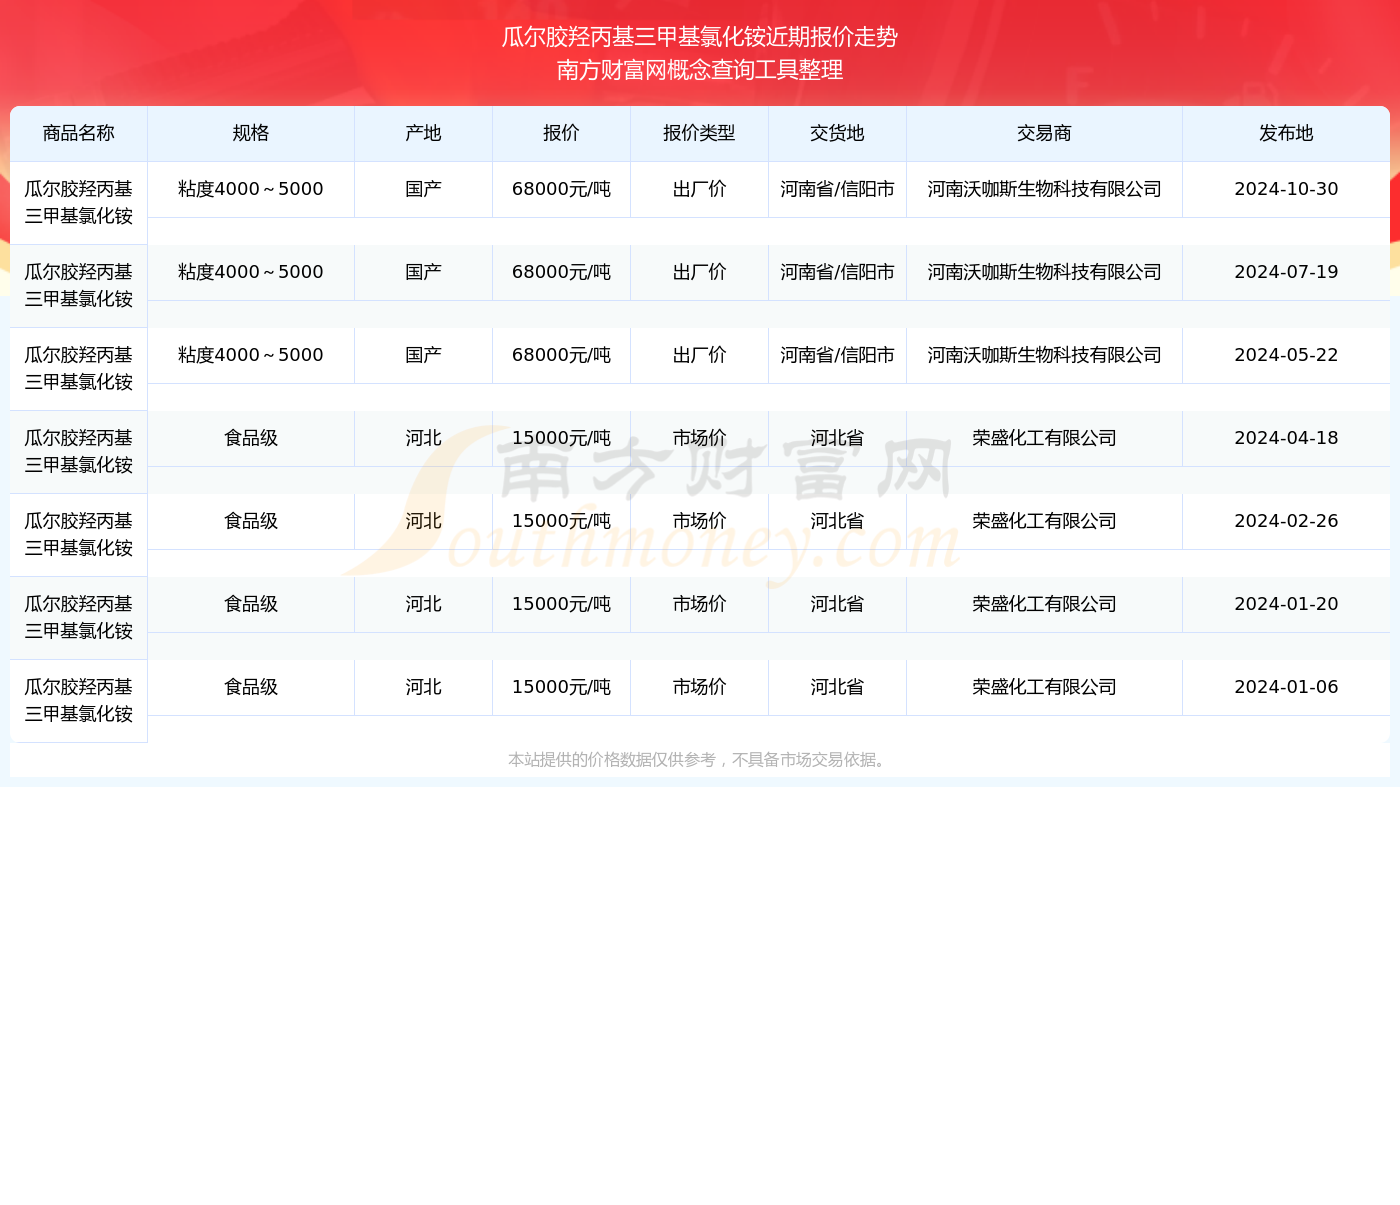
Task: Select the date cell 2024-04-18
Action: tap(1286, 438)
